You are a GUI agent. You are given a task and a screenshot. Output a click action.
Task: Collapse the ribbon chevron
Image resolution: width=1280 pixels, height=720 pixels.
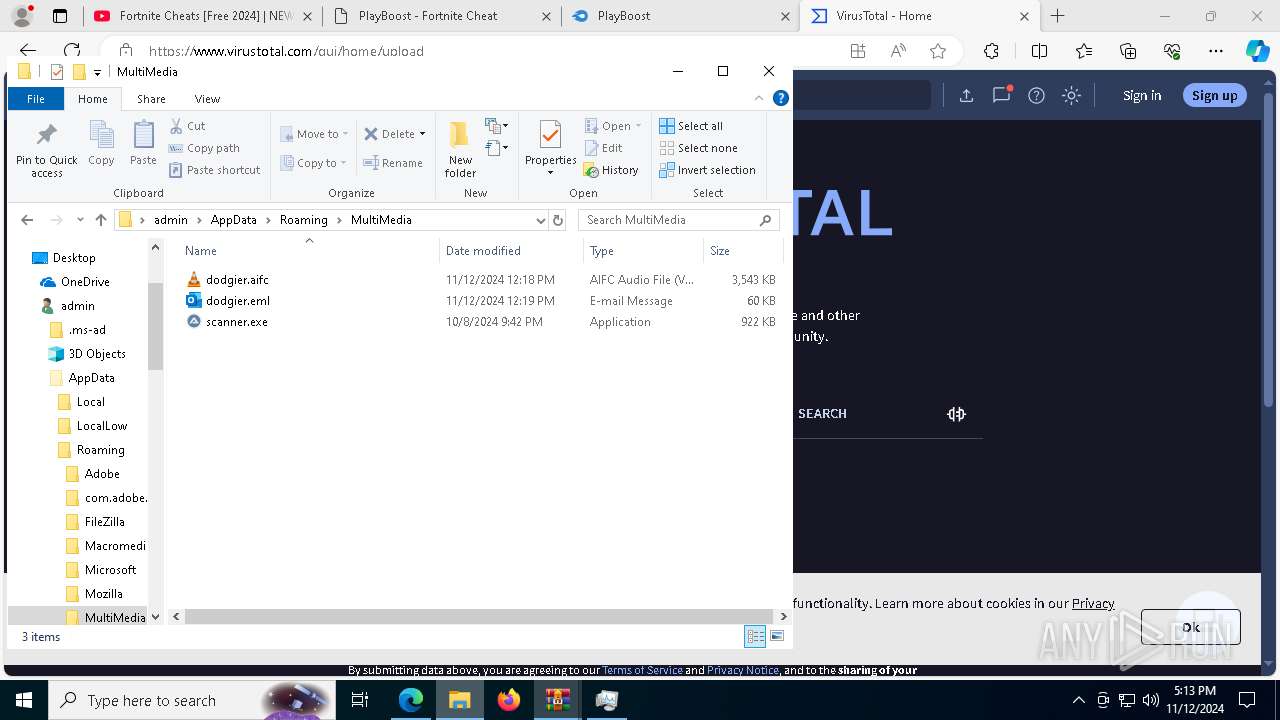tap(760, 98)
